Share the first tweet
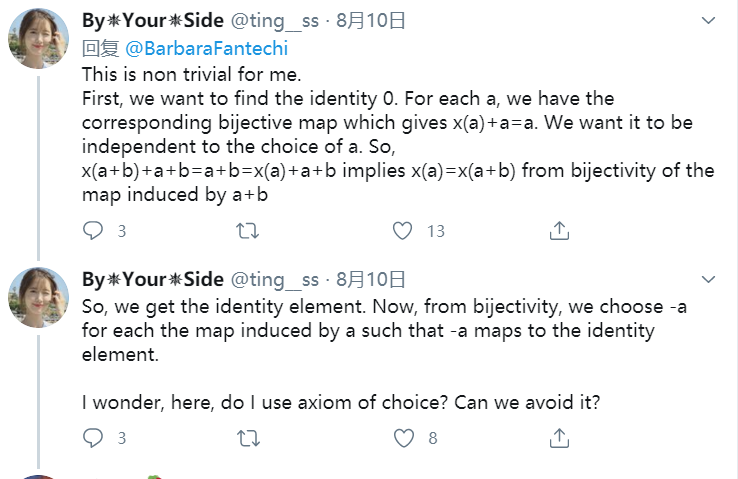 tap(560, 231)
